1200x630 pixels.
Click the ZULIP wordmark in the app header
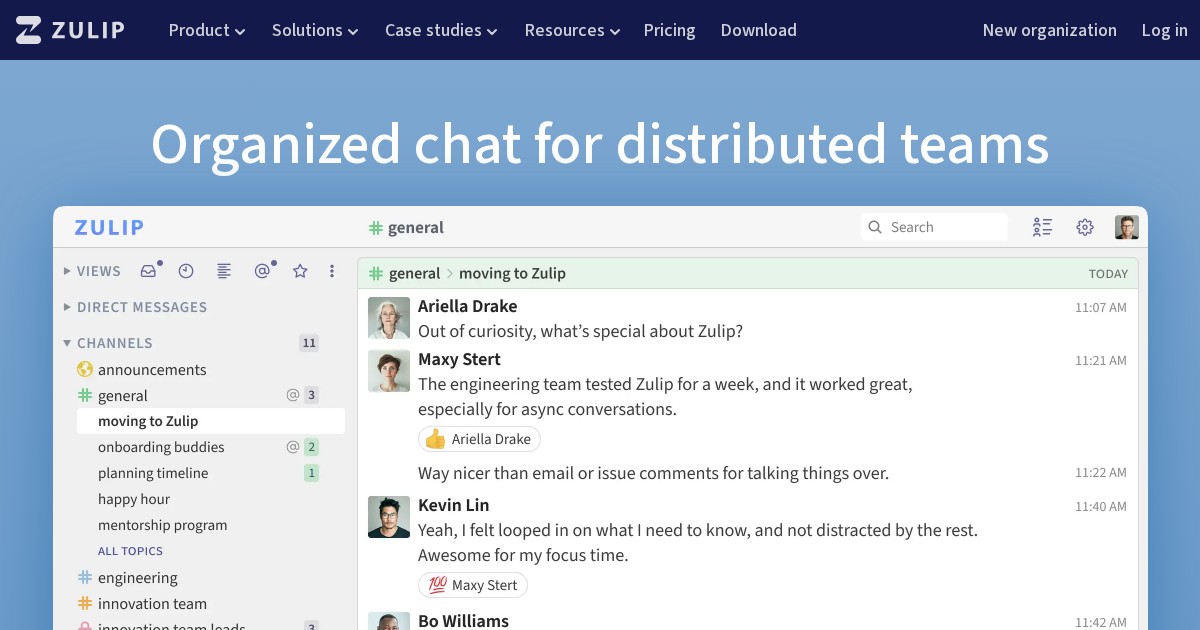(x=109, y=227)
